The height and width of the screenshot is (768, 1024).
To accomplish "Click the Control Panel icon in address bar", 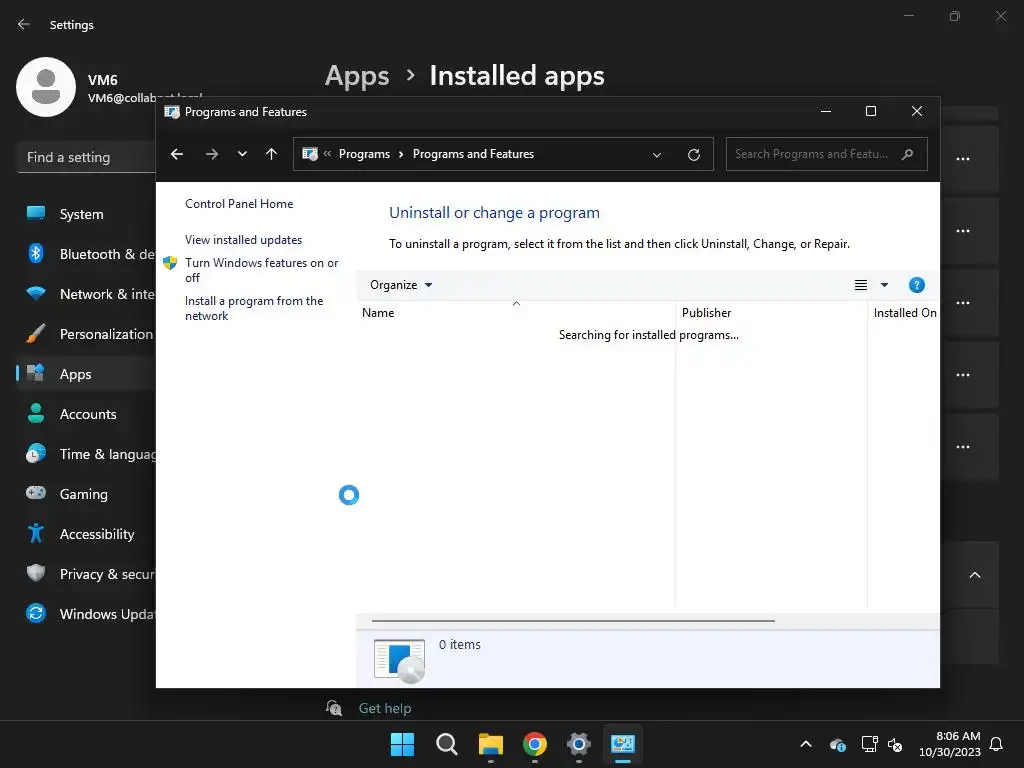I will pyautogui.click(x=310, y=154).
